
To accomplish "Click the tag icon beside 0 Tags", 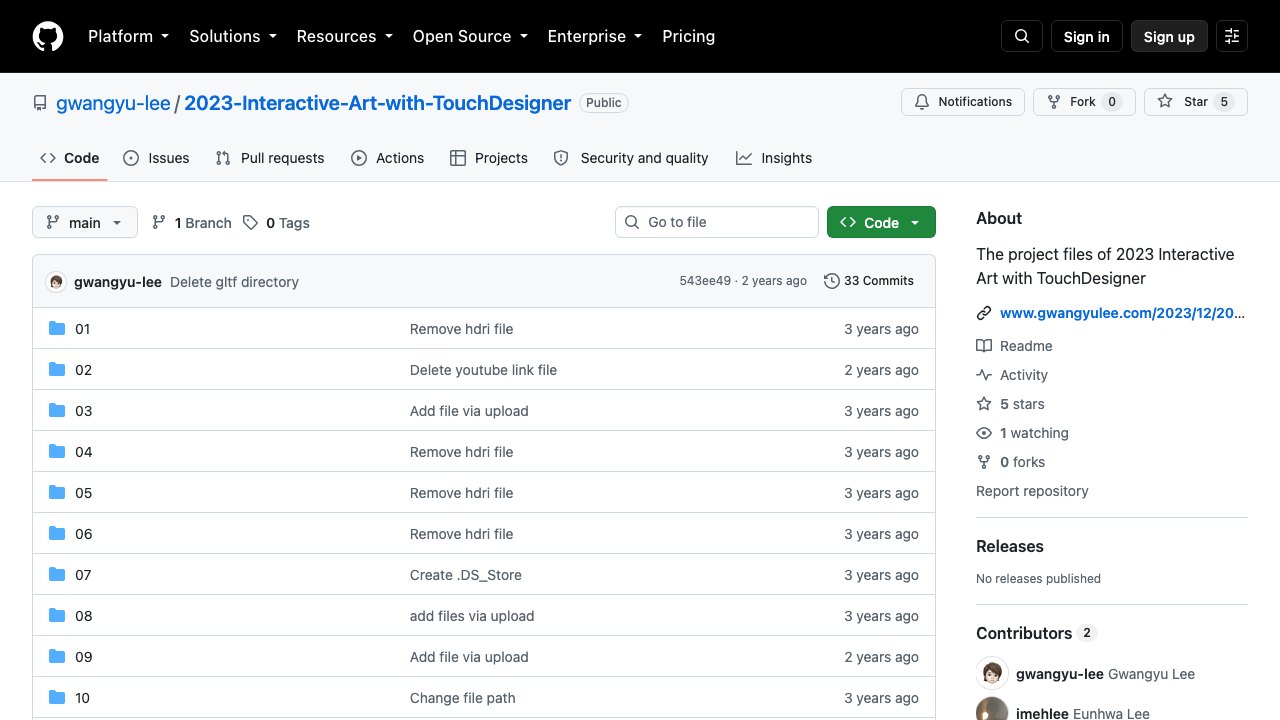I will [x=250, y=223].
